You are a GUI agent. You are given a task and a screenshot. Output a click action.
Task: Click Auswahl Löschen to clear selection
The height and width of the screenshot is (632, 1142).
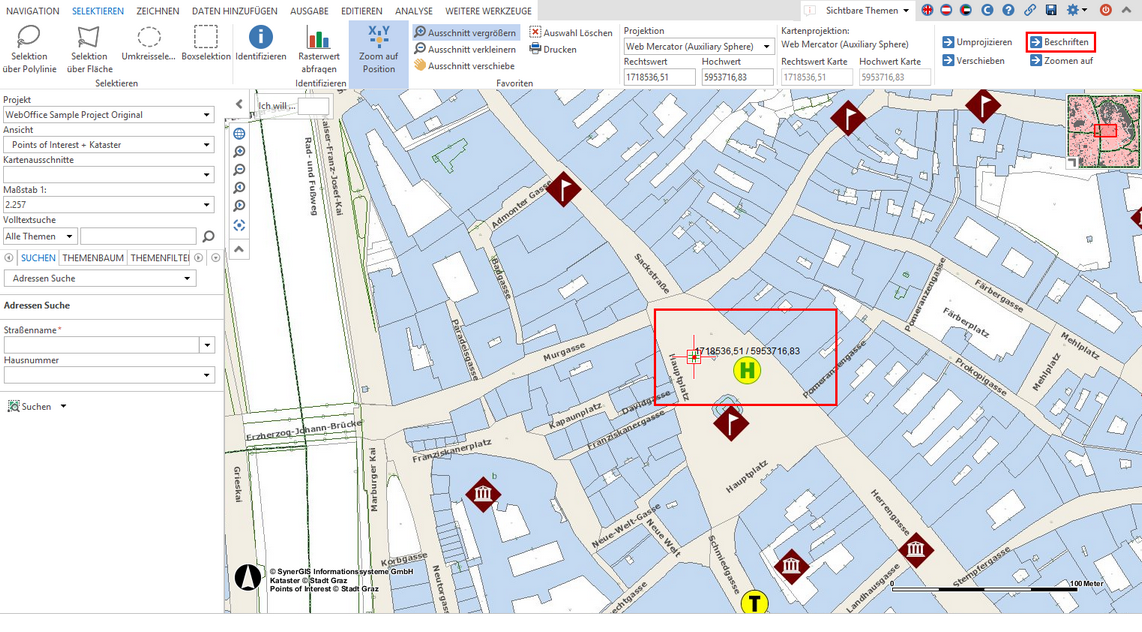coord(571,33)
